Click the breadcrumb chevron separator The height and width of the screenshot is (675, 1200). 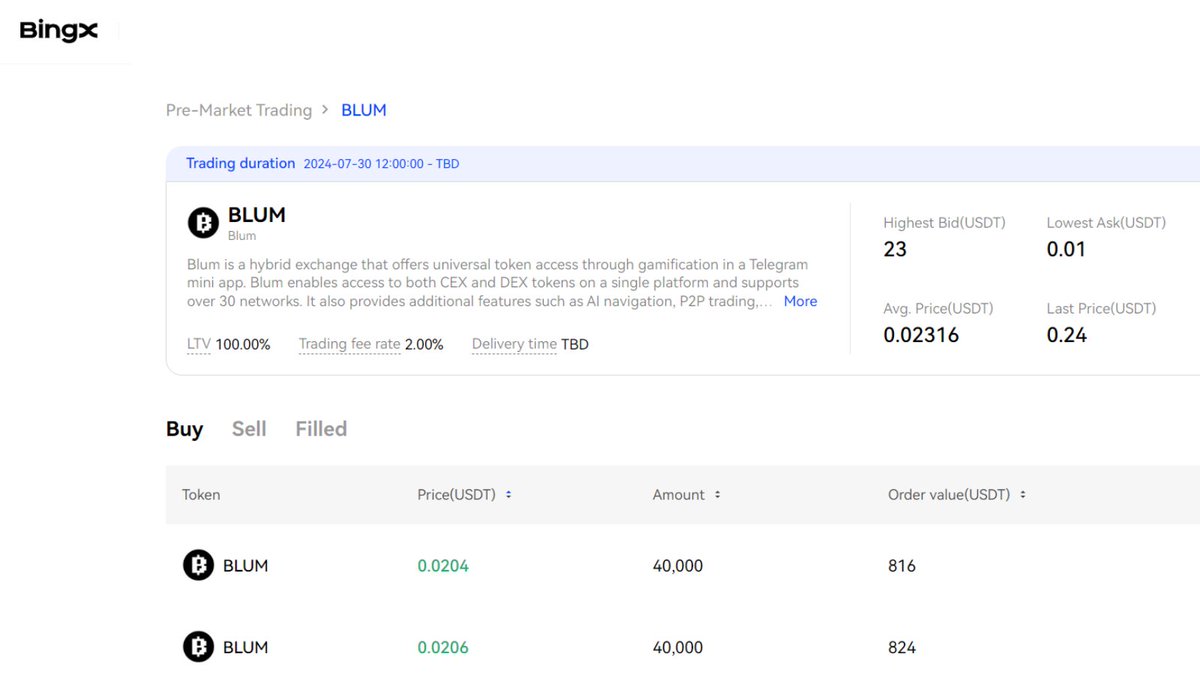[x=325, y=110]
